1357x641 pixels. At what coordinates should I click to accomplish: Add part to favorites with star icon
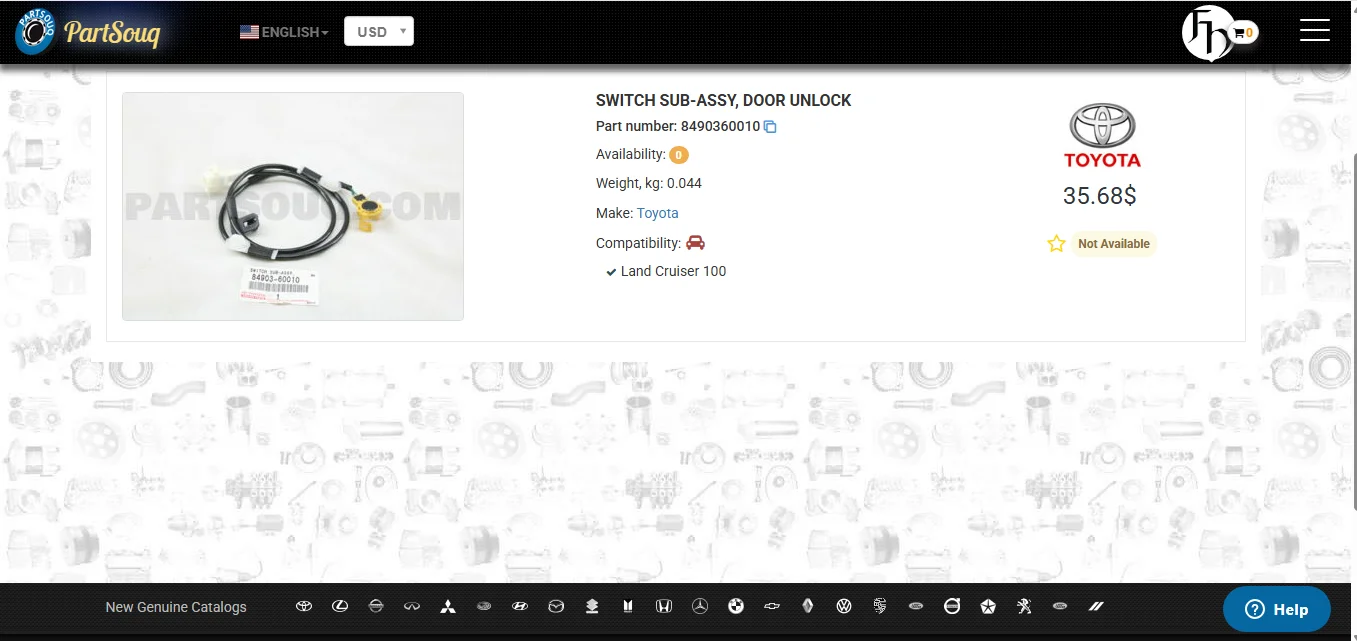[x=1056, y=244]
